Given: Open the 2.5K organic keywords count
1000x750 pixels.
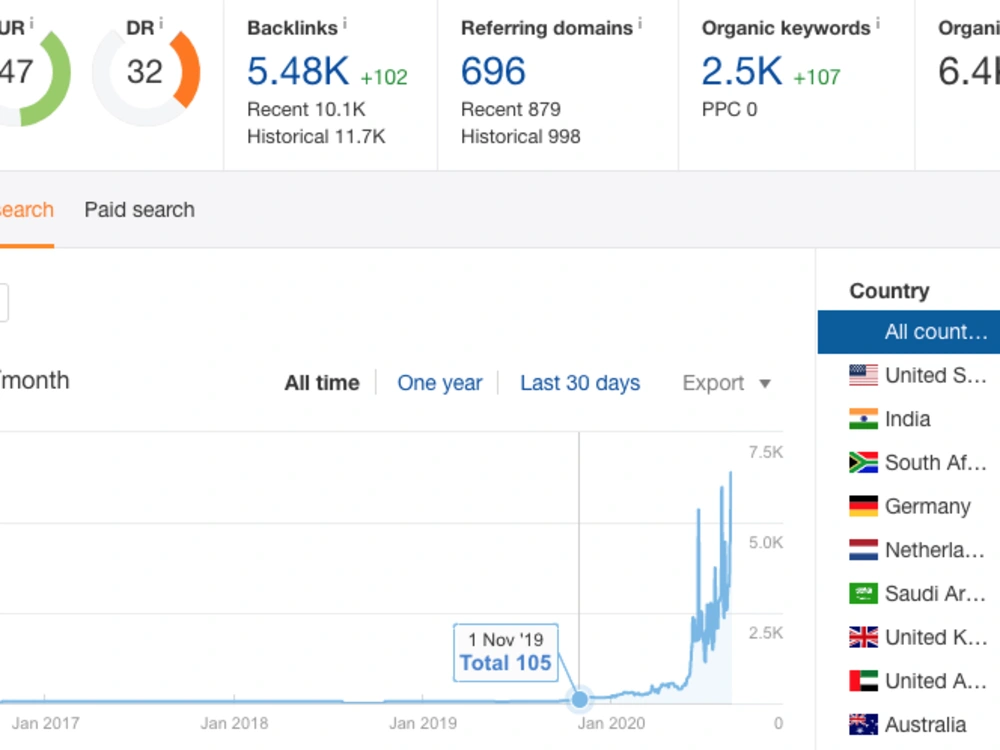Looking at the screenshot, I should point(741,71).
